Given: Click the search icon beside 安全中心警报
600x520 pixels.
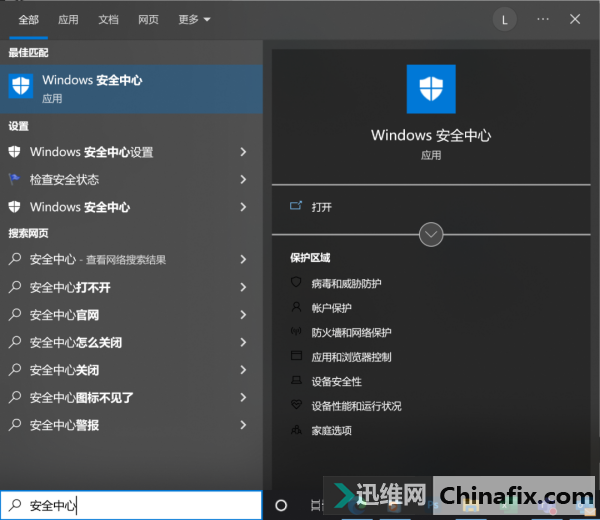Looking at the screenshot, I should (15, 424).
